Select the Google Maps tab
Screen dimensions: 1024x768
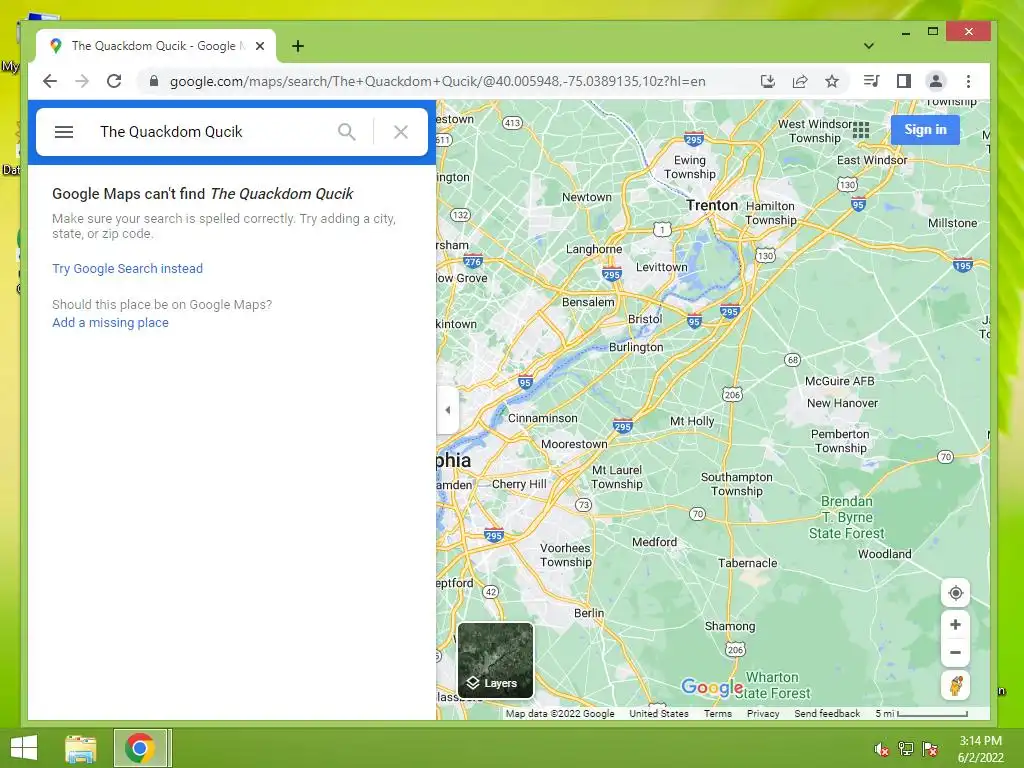click(x=157, y=46)
